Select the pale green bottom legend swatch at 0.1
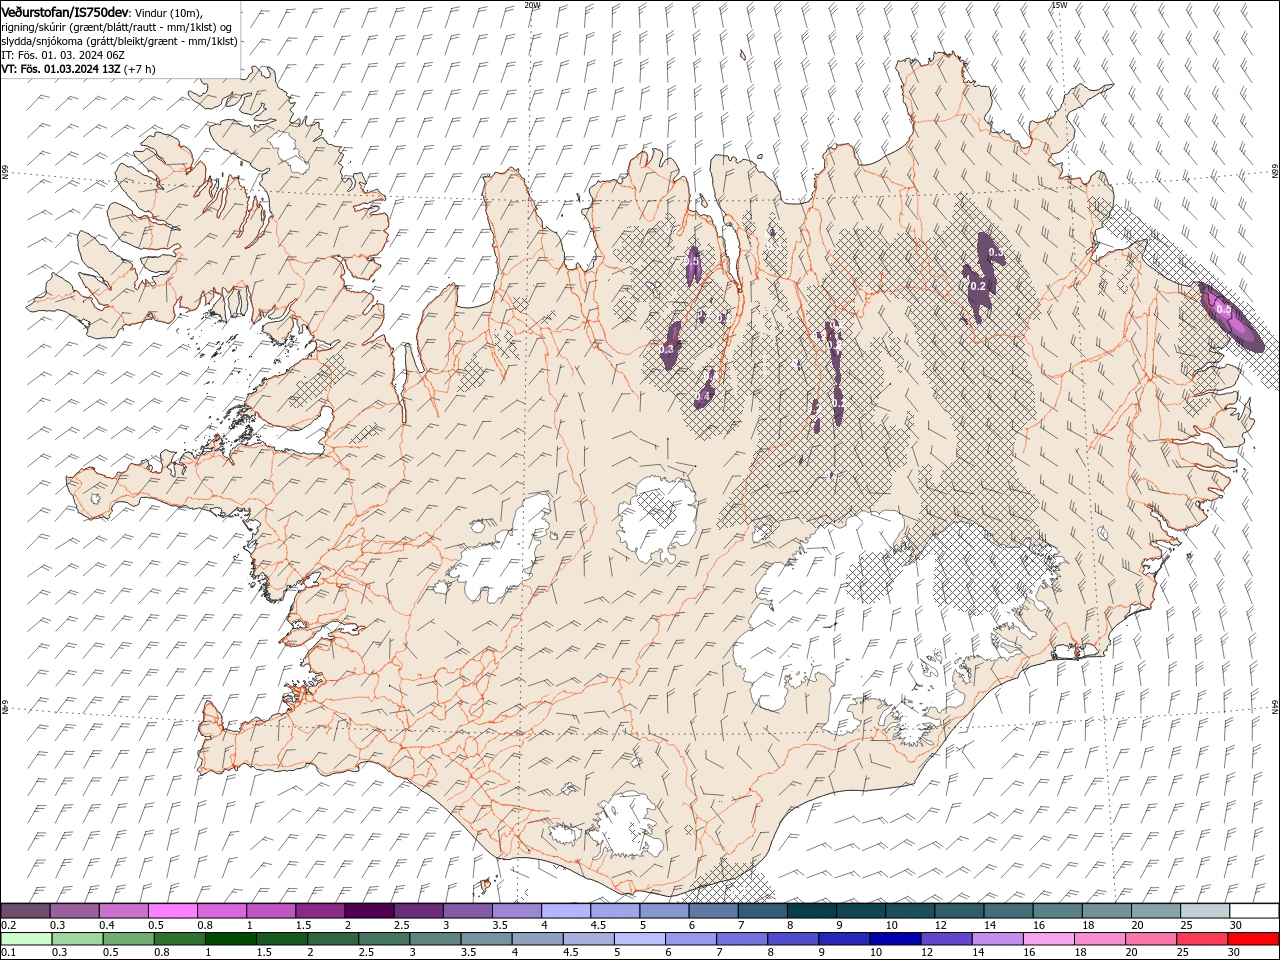The image size is (1280, 960). (26, 939)
